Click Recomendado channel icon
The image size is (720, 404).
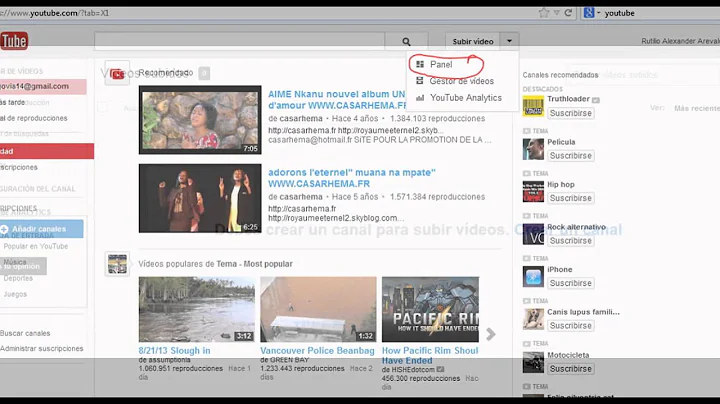(117, 73)
